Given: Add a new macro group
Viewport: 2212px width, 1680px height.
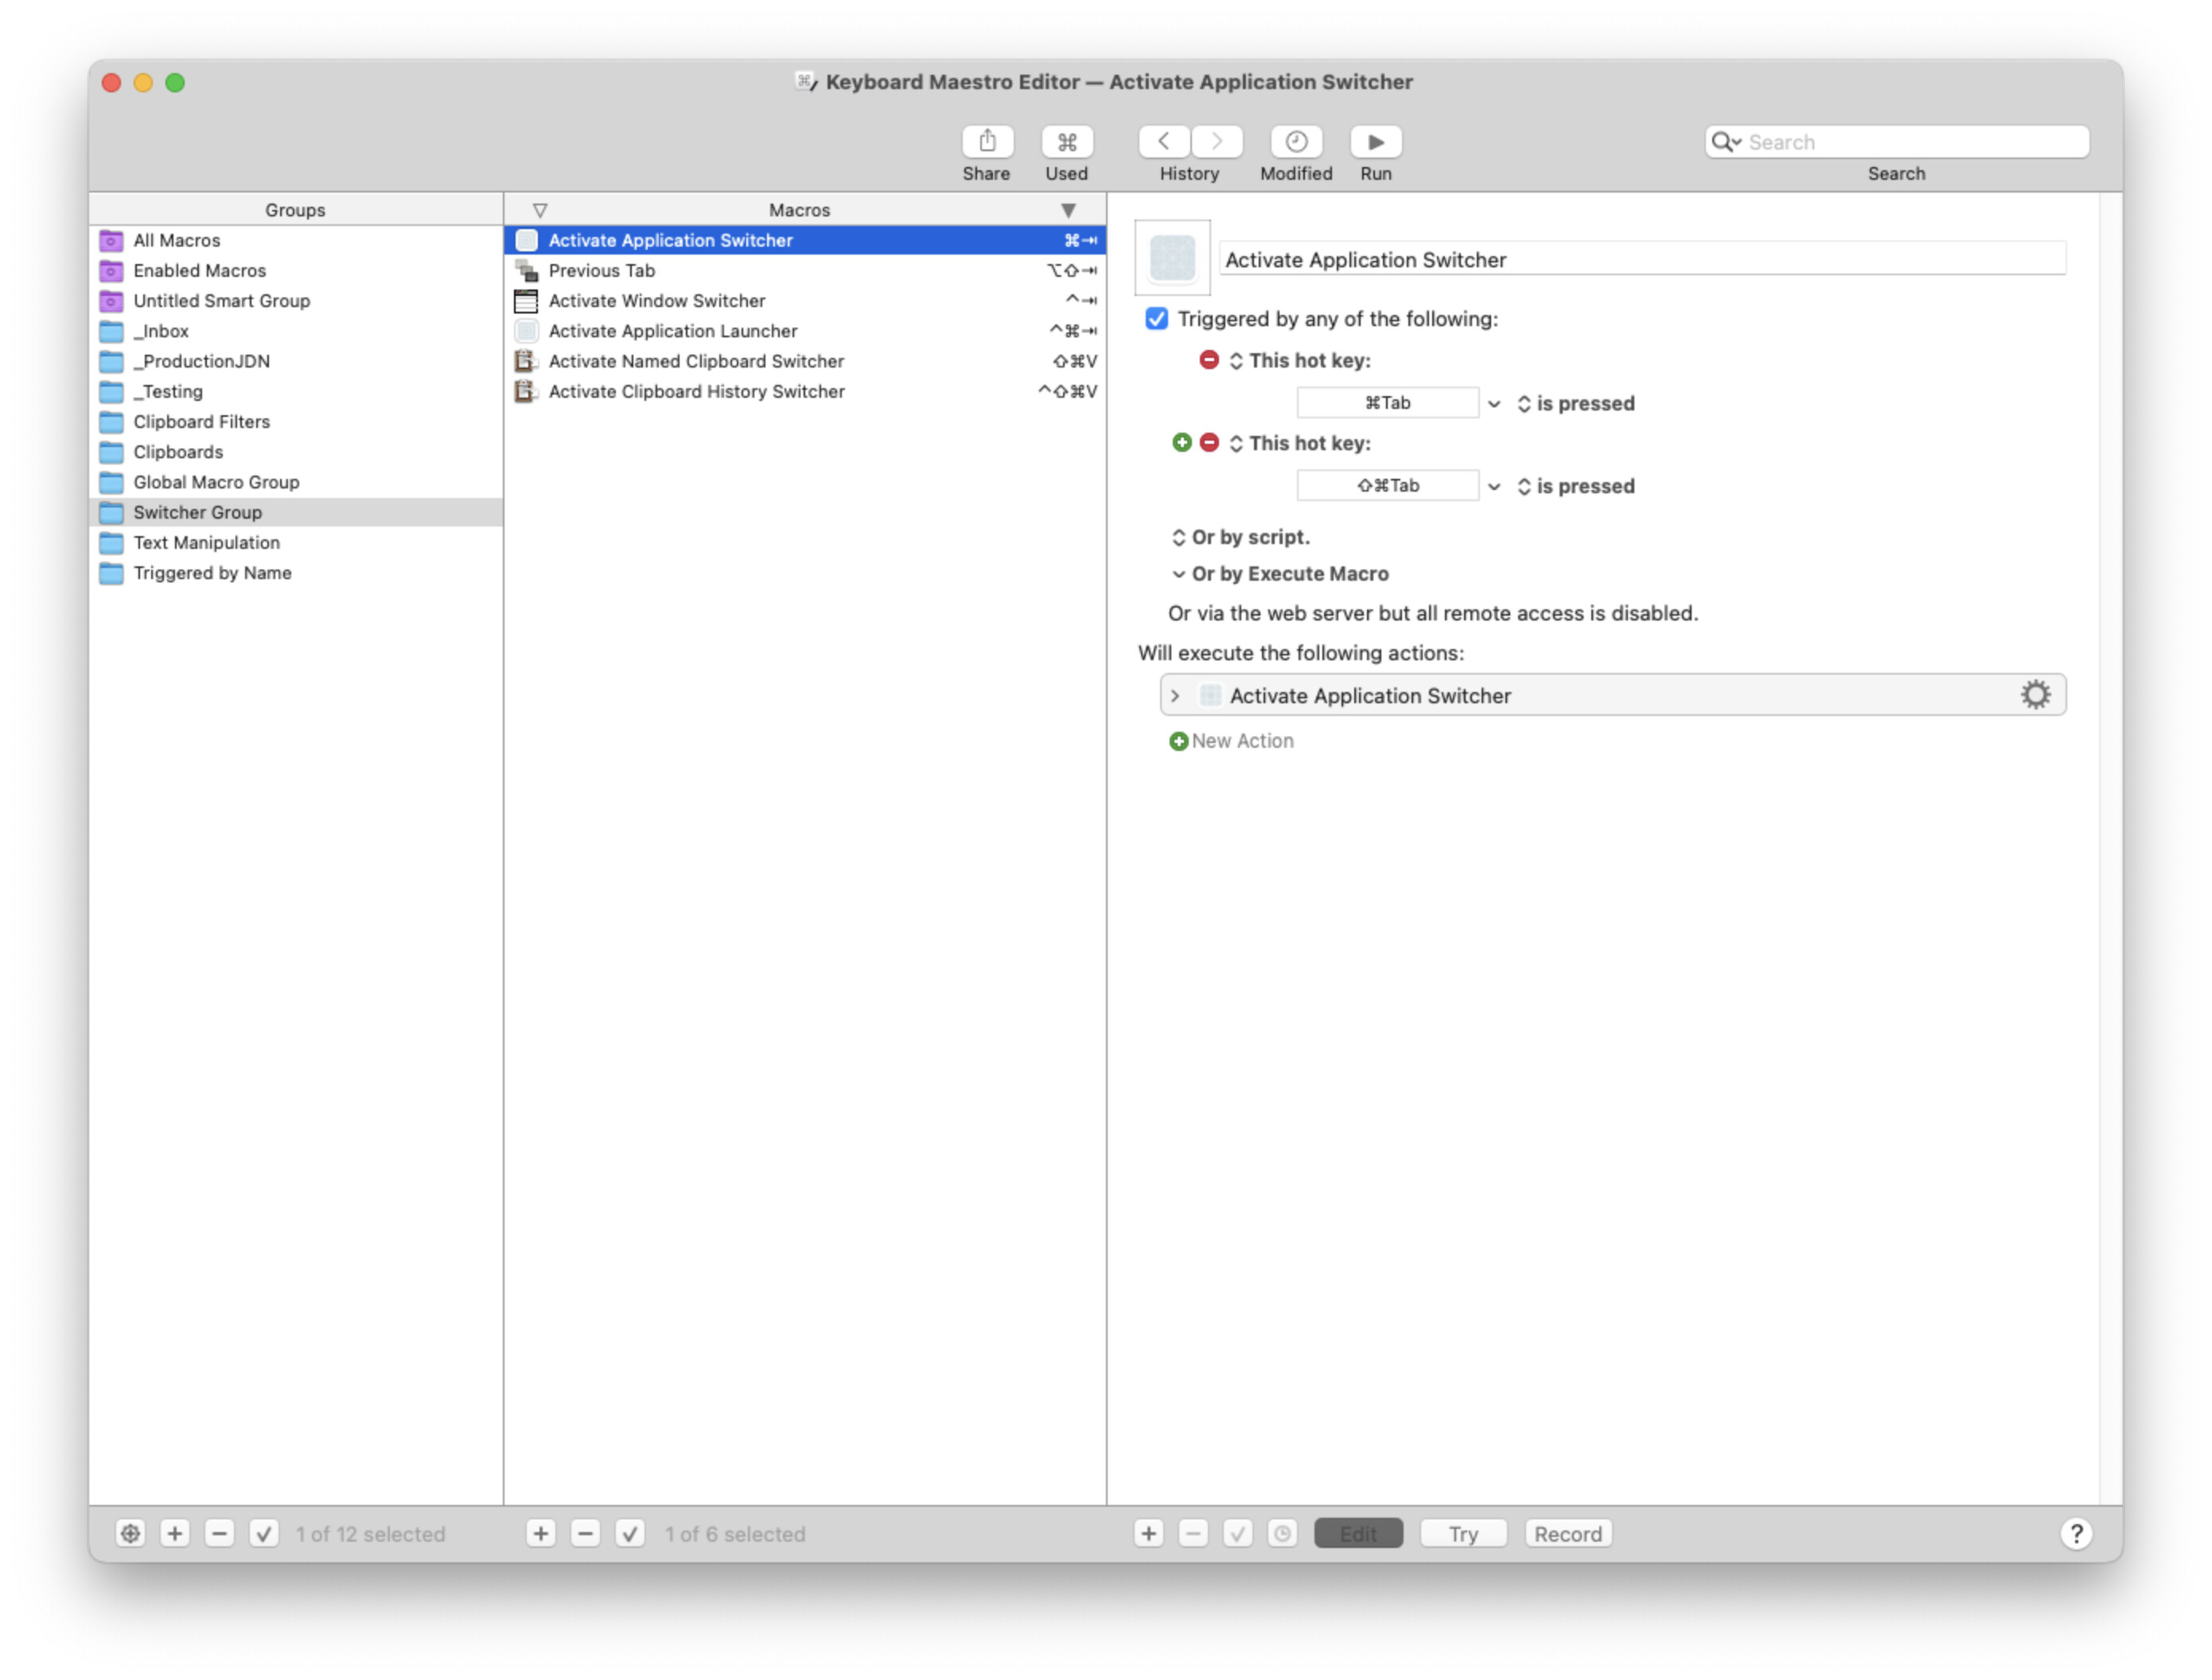Looking at the screenshot, I should (175, 1534).
